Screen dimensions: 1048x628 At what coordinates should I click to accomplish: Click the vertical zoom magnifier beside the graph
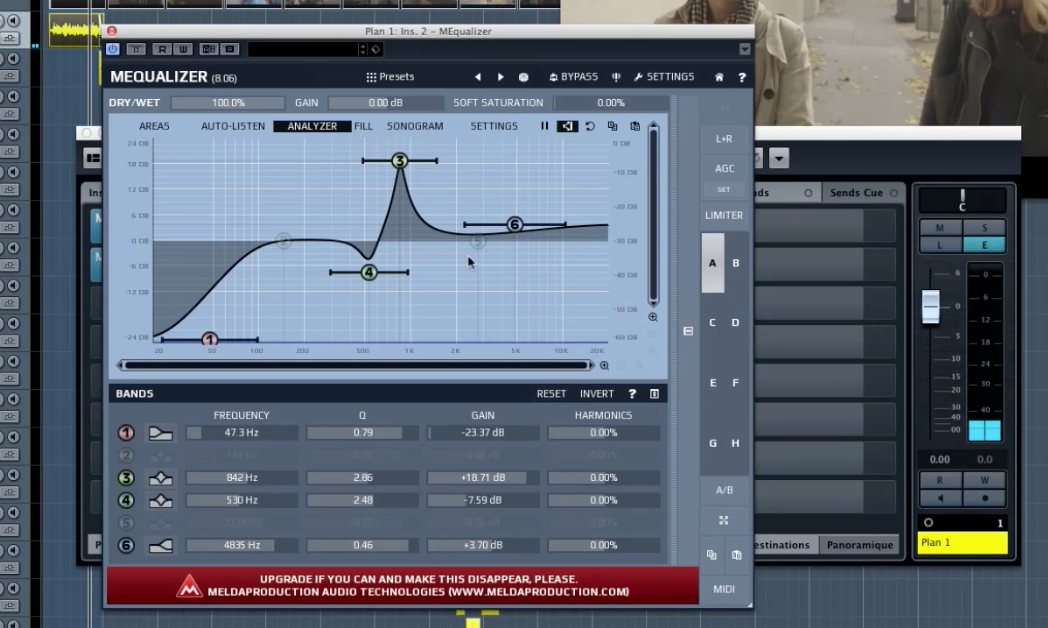coord(653,317)
